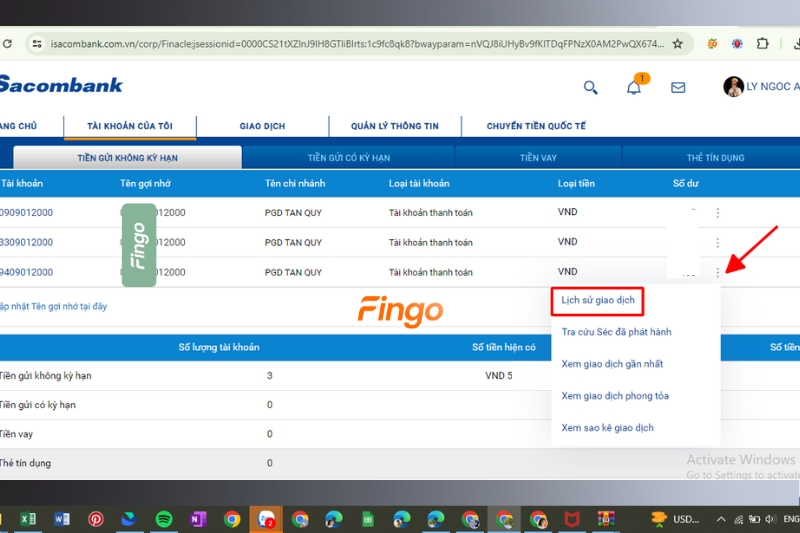Switch to TIỀN VAY tab
Image resolution: width=800 pixels, height=533 pixels.
(538, 158)
